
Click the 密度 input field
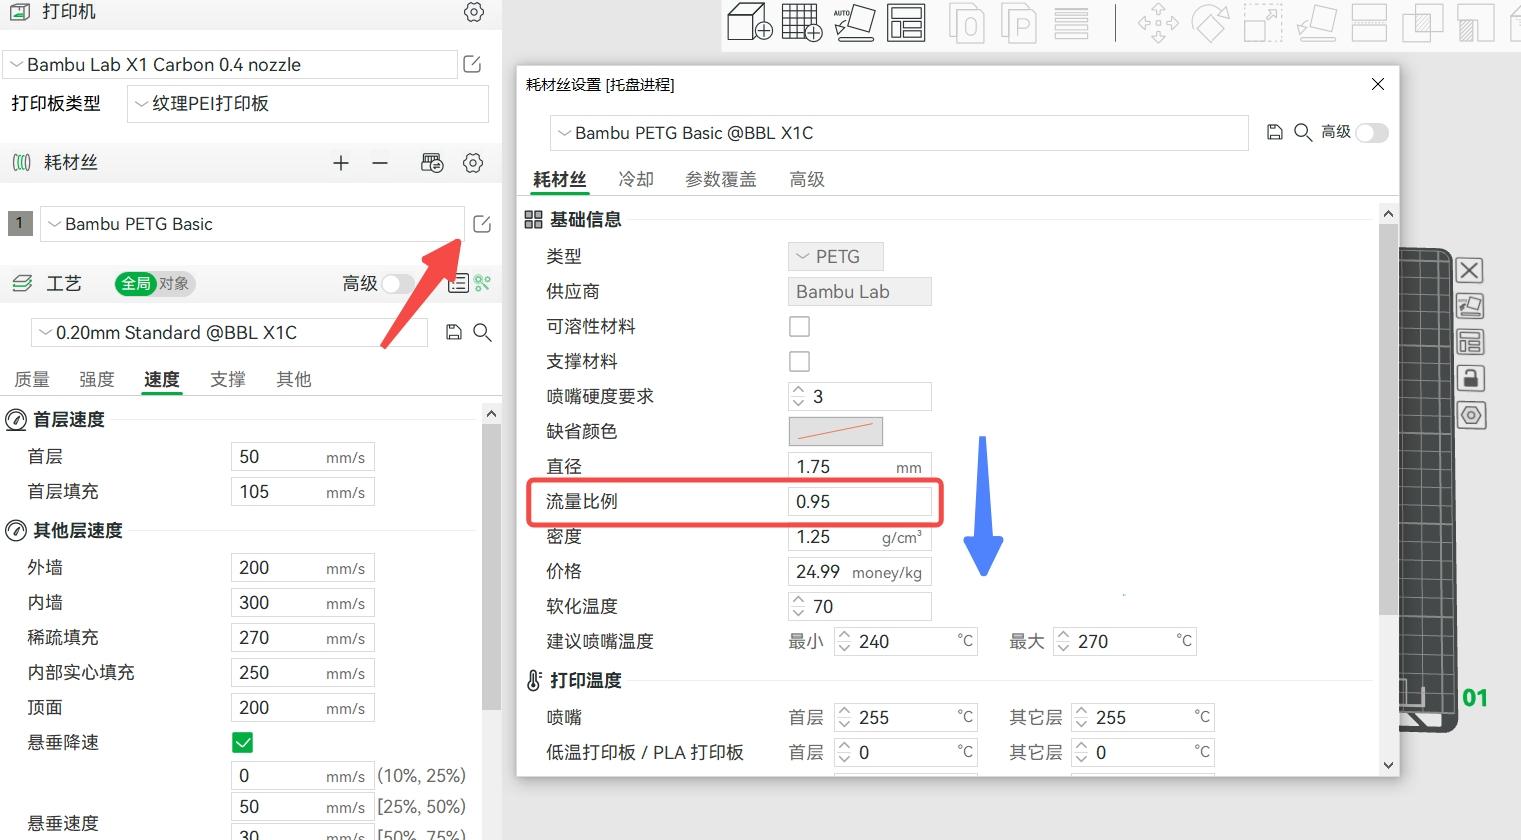pyautogui.click(x=860, y=537)
